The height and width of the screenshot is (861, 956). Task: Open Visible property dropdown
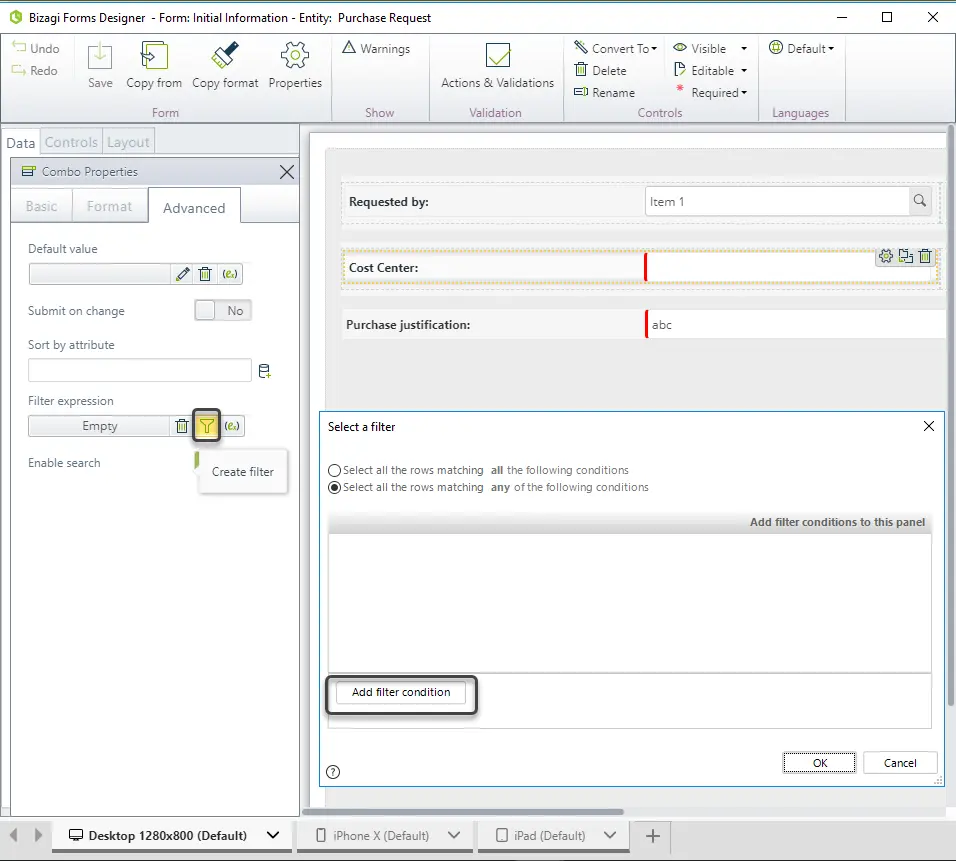[x=744, y=48]
